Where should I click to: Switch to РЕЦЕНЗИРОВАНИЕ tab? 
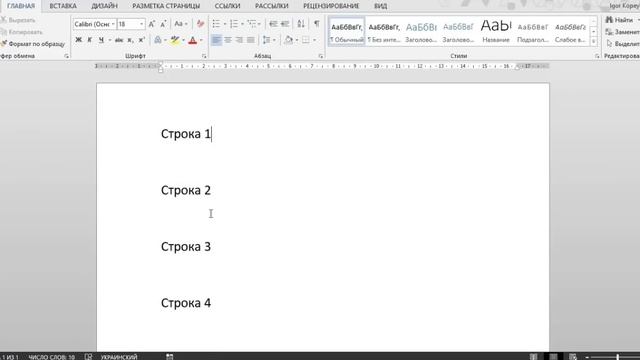pyautogui.click(x=331, y=6)
